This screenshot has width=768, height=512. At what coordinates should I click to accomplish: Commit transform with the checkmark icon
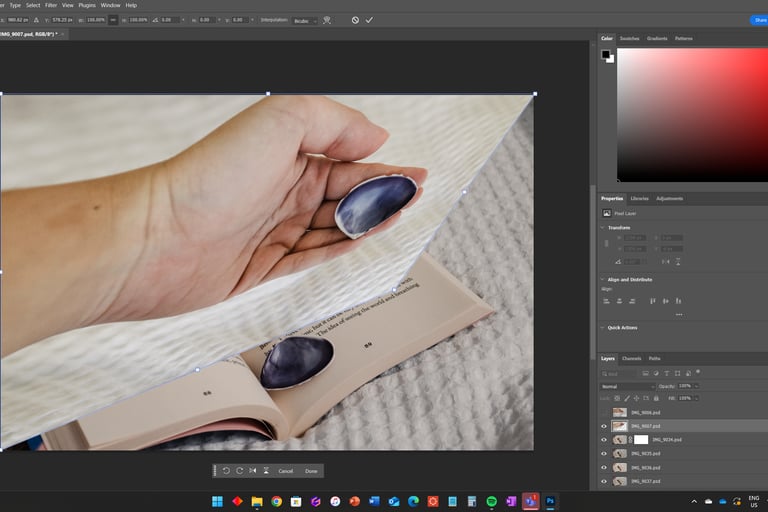point(369,19)
